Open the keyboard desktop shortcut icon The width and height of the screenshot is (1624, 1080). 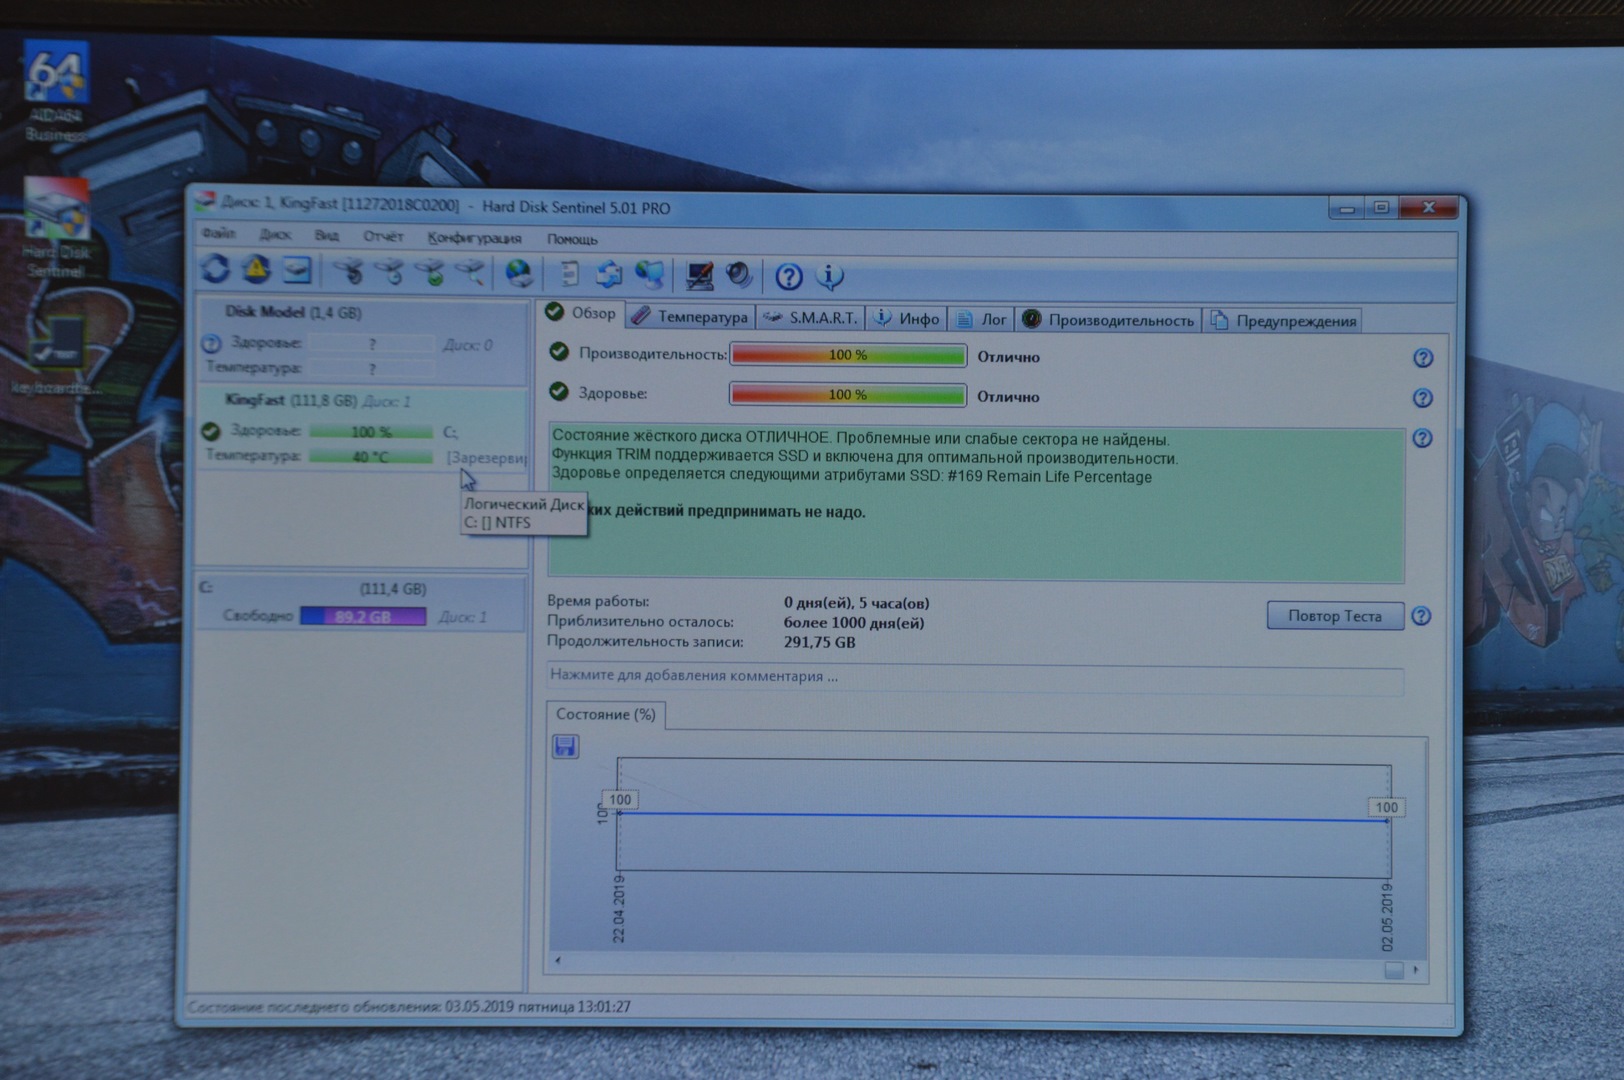[x=56, y=355]
